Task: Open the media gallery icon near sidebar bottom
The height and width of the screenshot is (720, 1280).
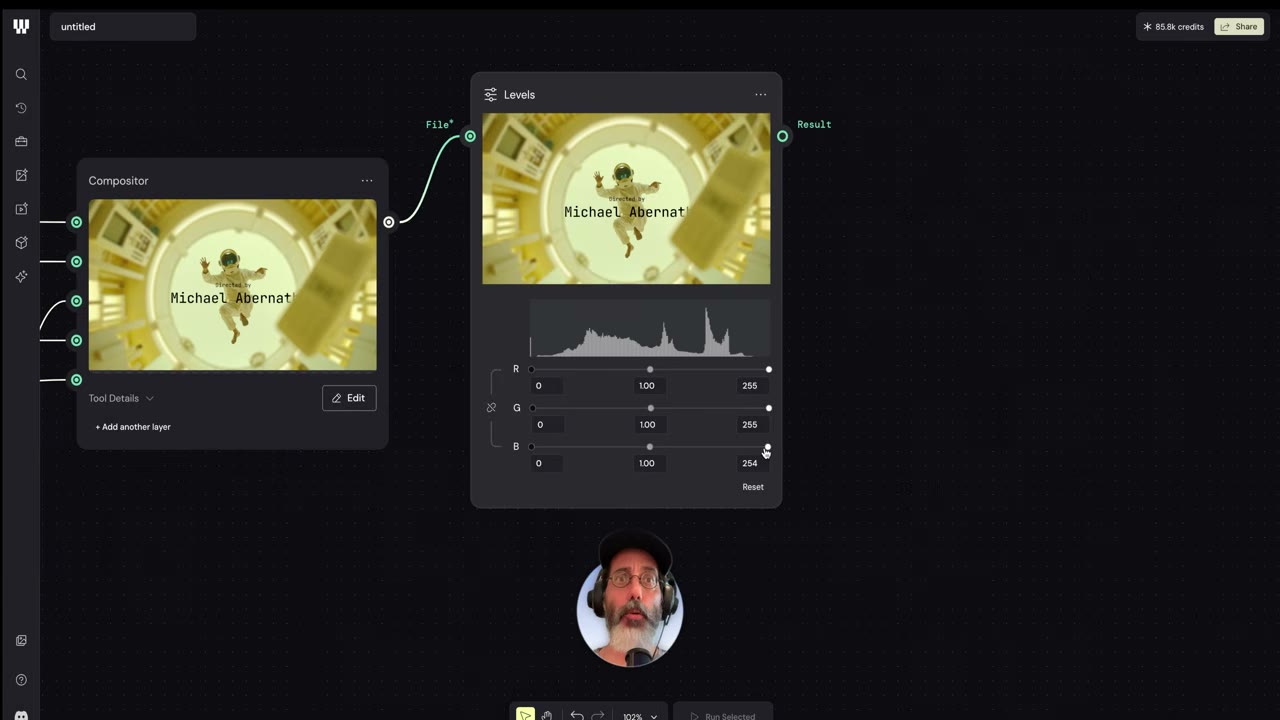Action: tap(21, 640)
